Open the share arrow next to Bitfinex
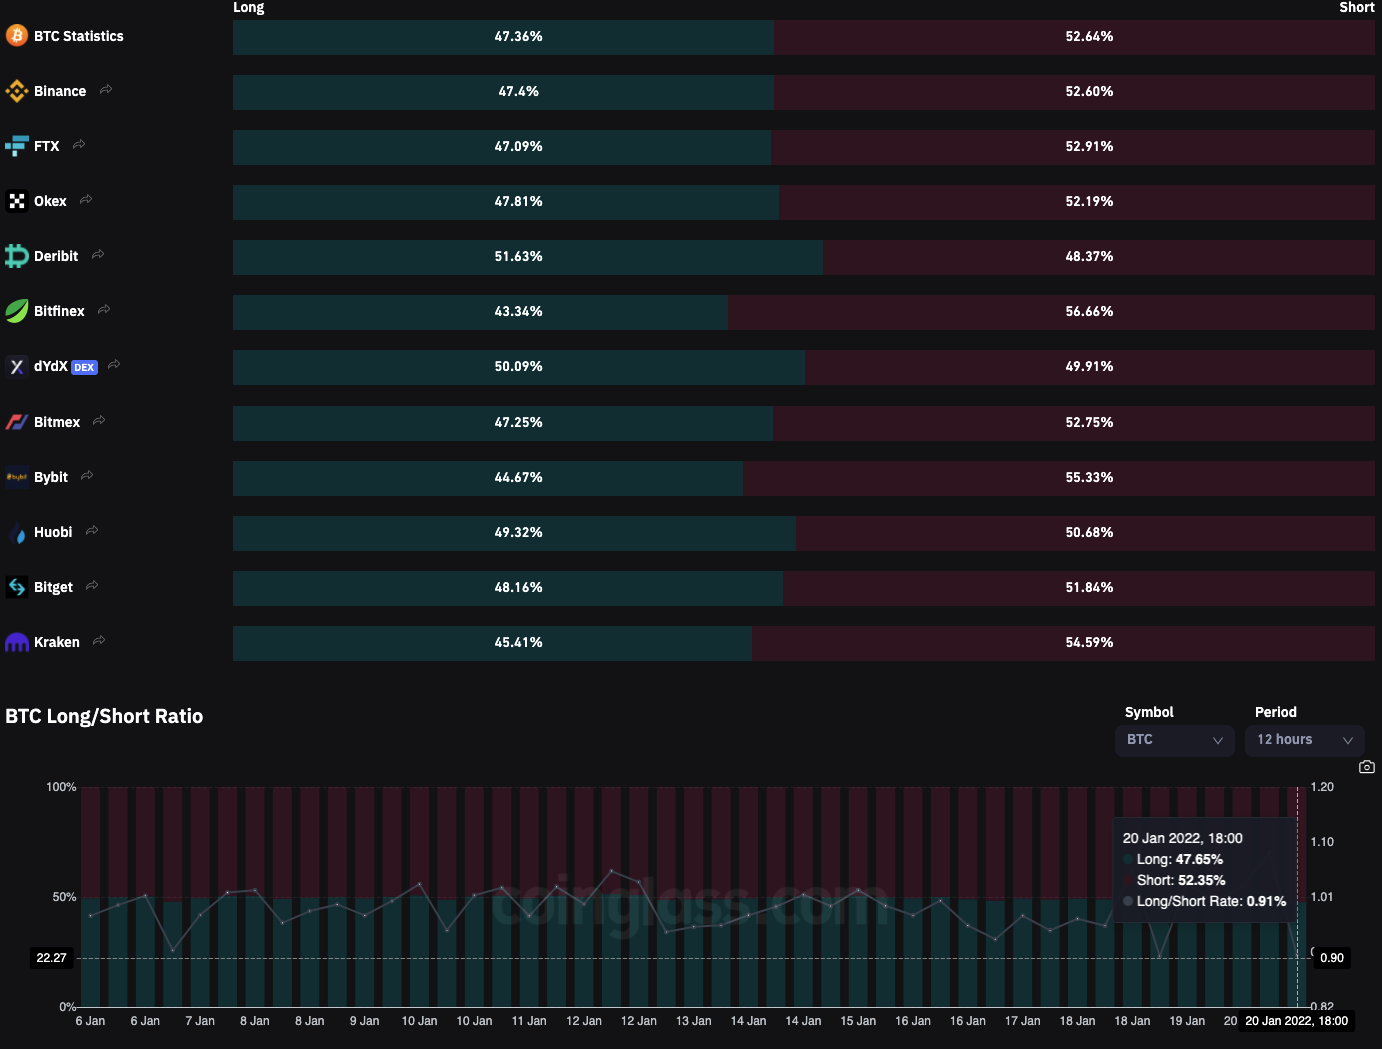Viewport: 1382px width, 1049px height. (x=104, y=310)
